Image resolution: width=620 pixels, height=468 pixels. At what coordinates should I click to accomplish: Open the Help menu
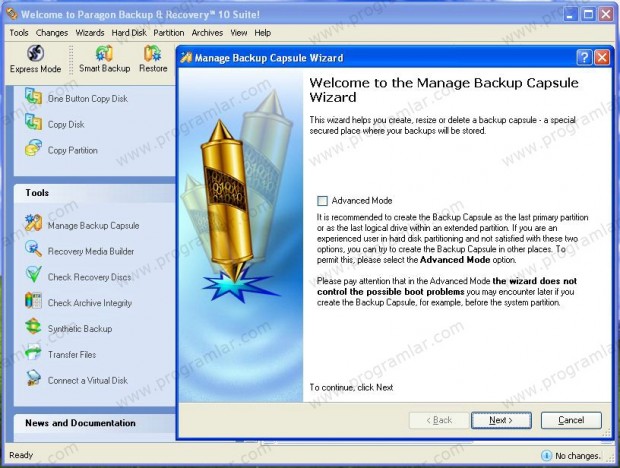[x=263, y=33]
